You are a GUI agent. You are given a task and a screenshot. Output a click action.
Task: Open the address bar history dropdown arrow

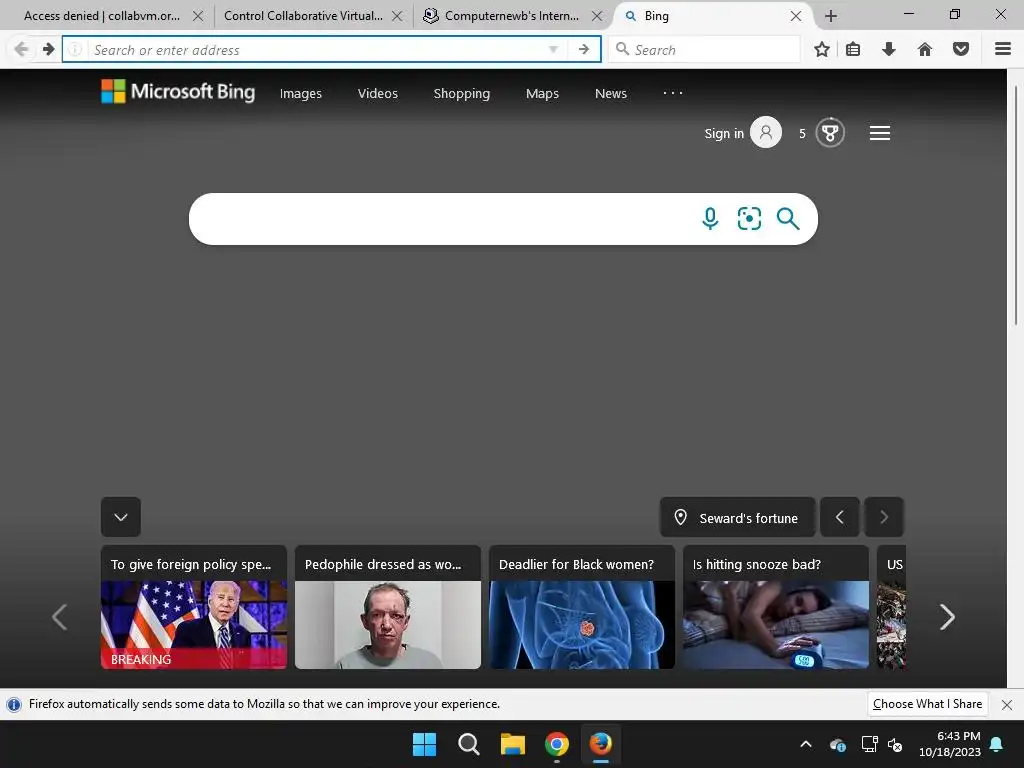pos(553,49)
